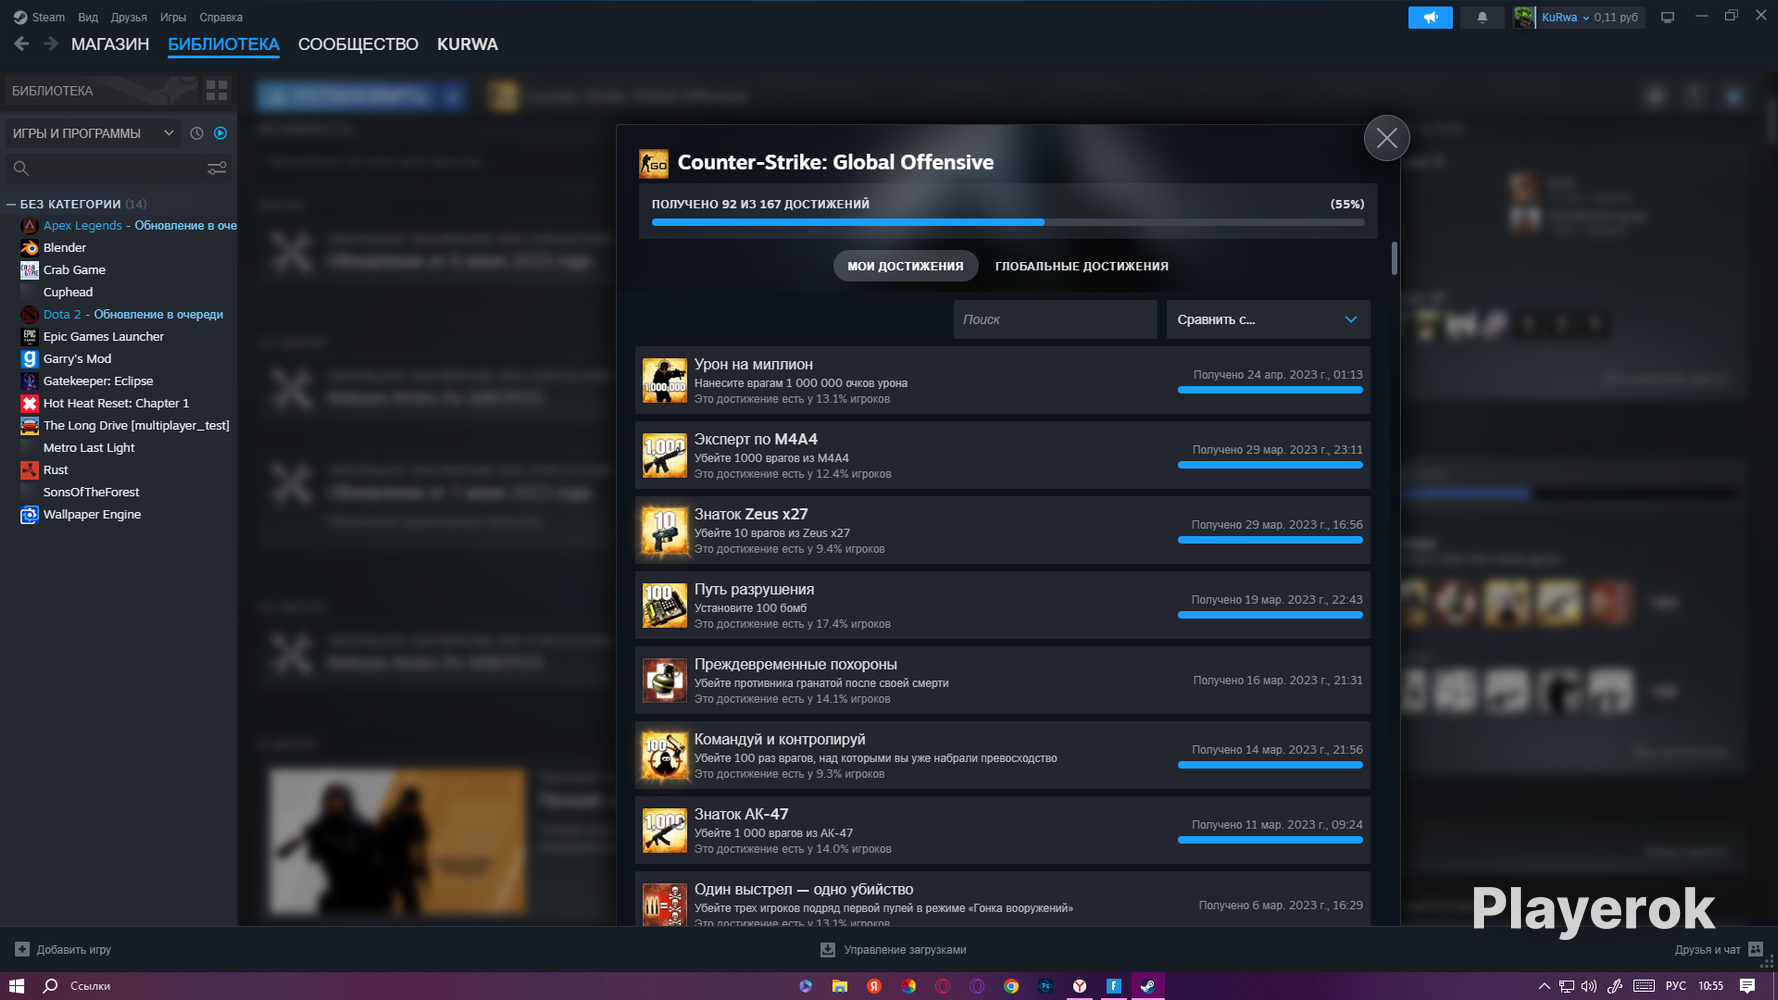Select Apex Legends in the library

[x=128, y=226]
